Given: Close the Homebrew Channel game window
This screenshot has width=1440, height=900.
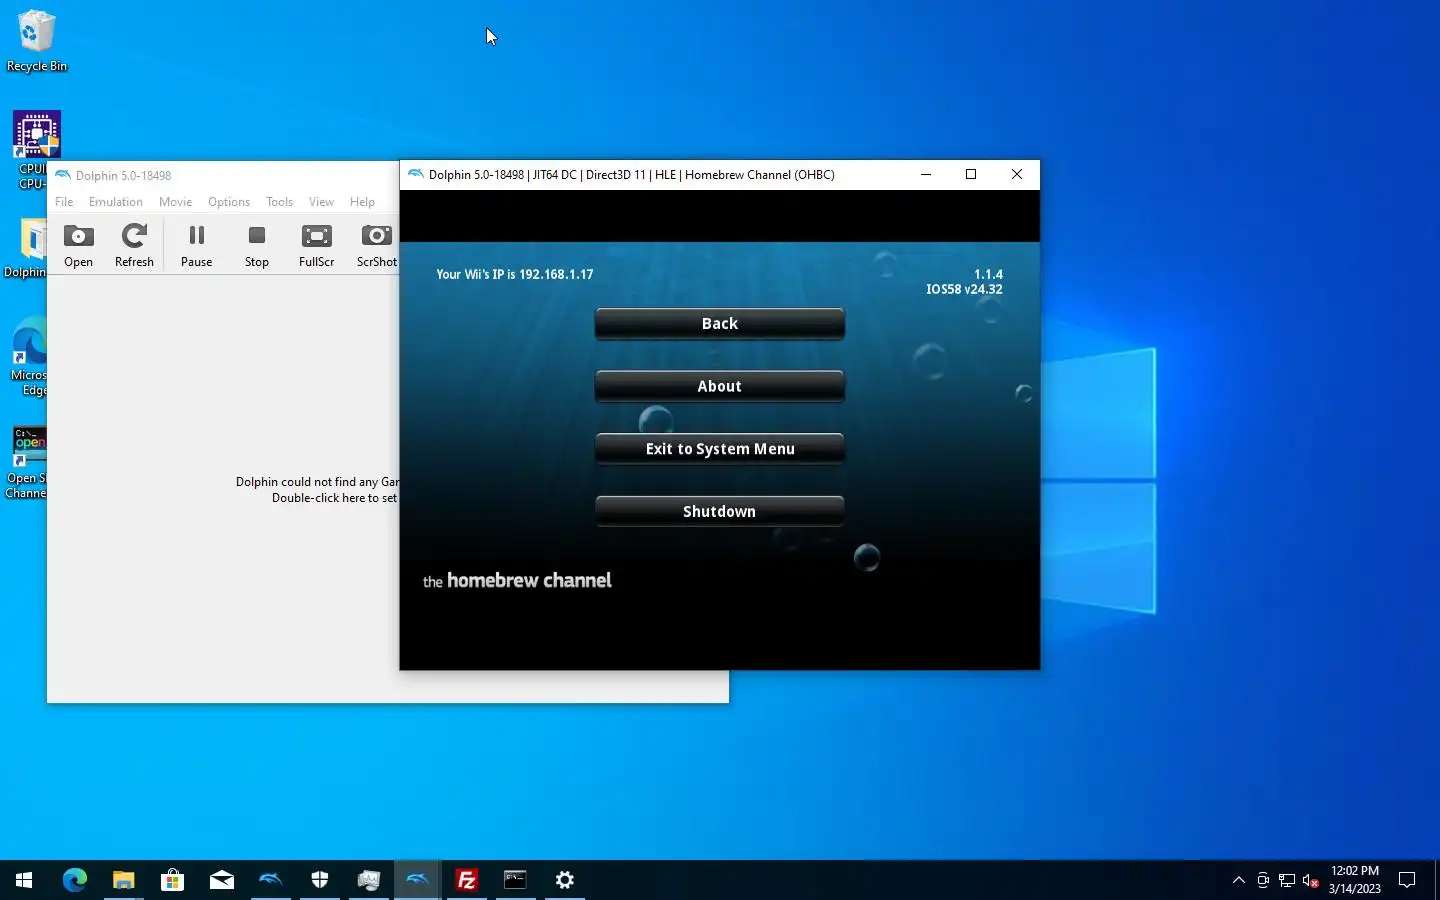Looking at the screenshot, I should [x=1017, y=174].
